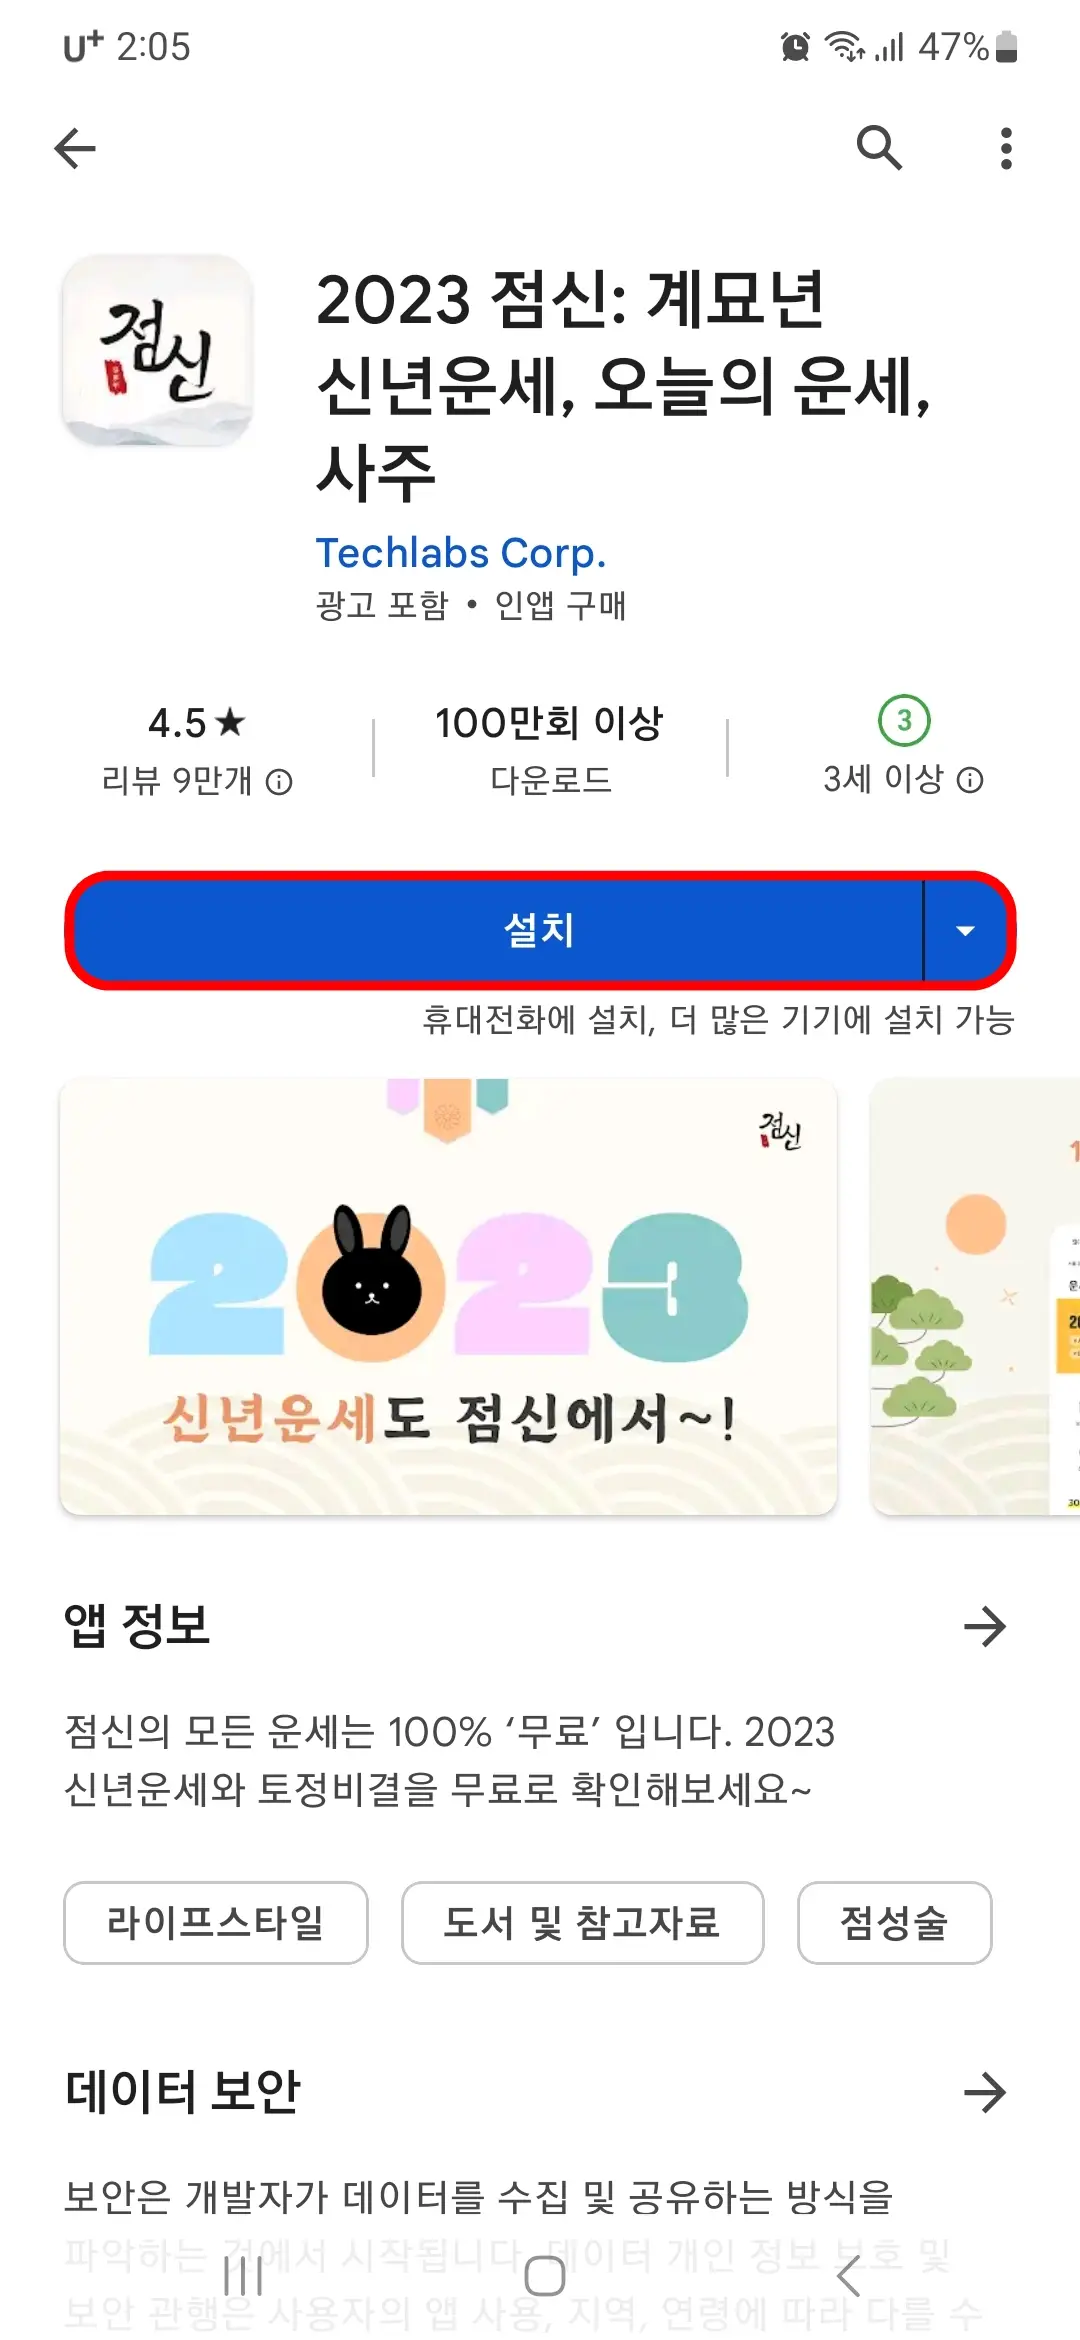Expand the dropdown arrow beside 설치
Image resolution: width=1080 pixels, height=2340 pixels.
[965, 932]
